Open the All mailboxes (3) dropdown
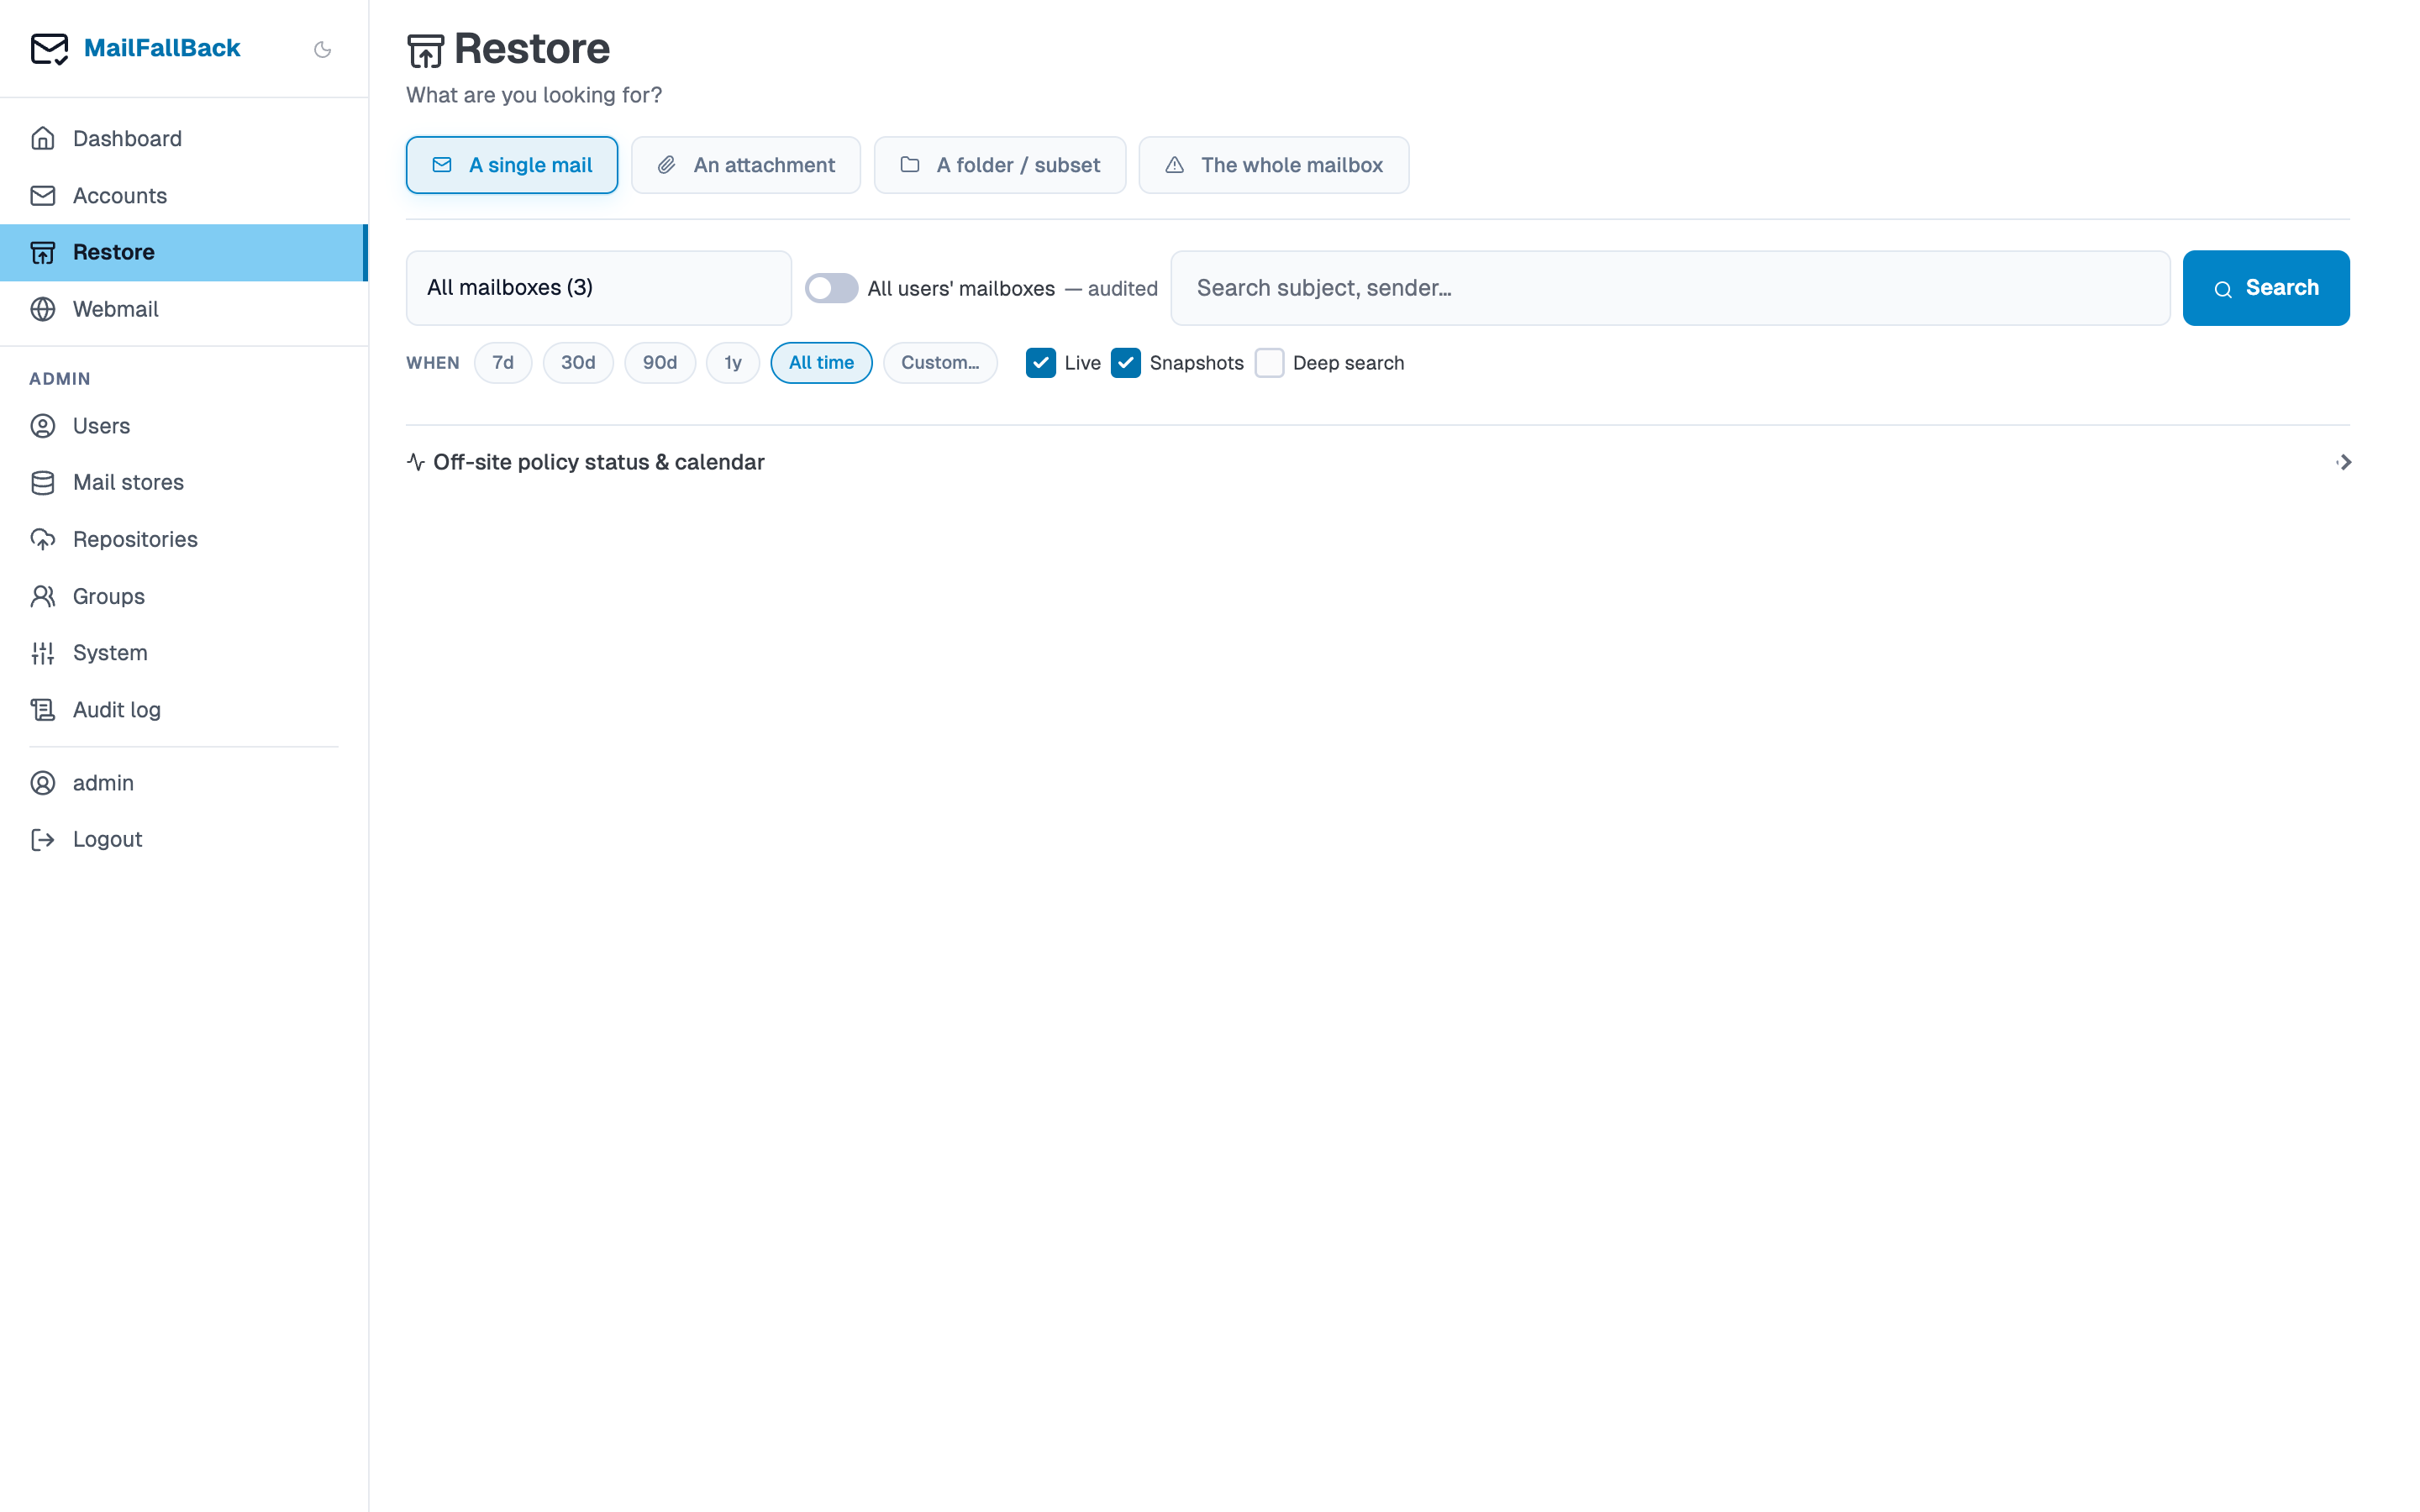The image size is (2420, 1512). (599, 288)
